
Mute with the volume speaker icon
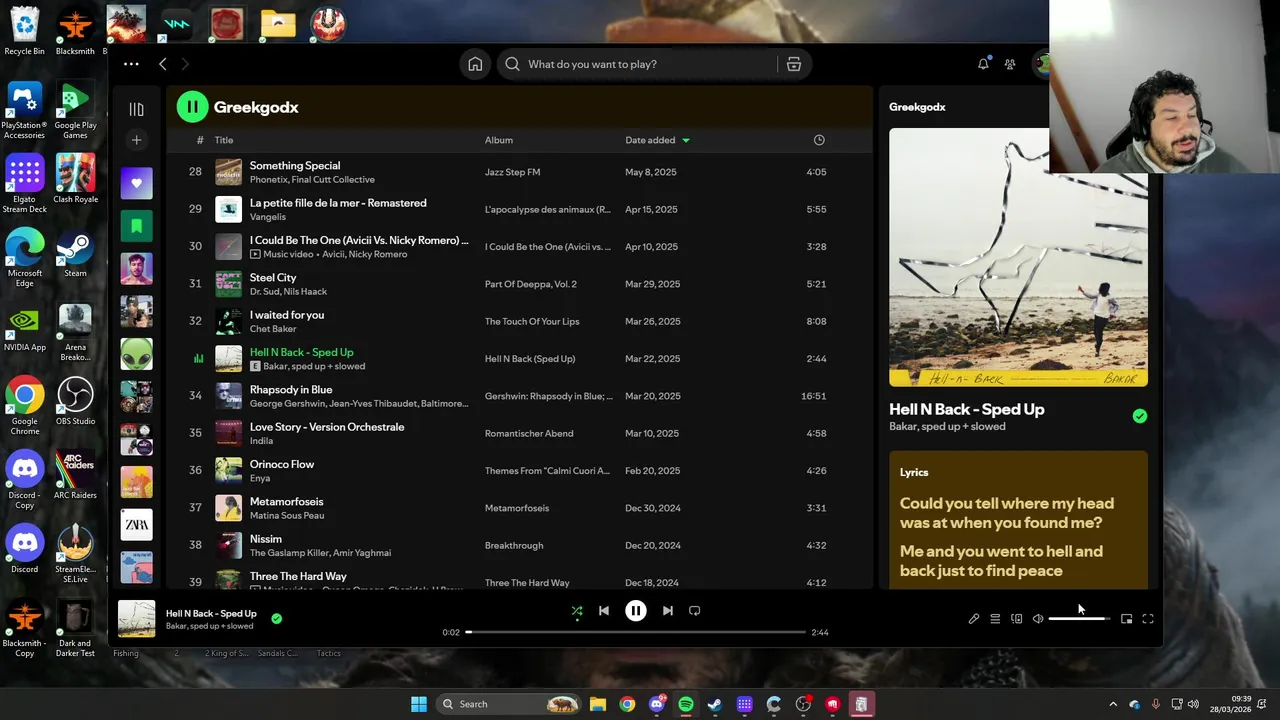point(1038,619)
